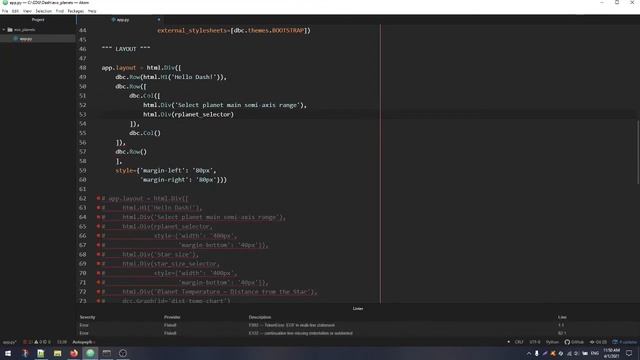Select the continuation line linter error row
Viewport: 640px width, 360px height.
pos(358,333)
